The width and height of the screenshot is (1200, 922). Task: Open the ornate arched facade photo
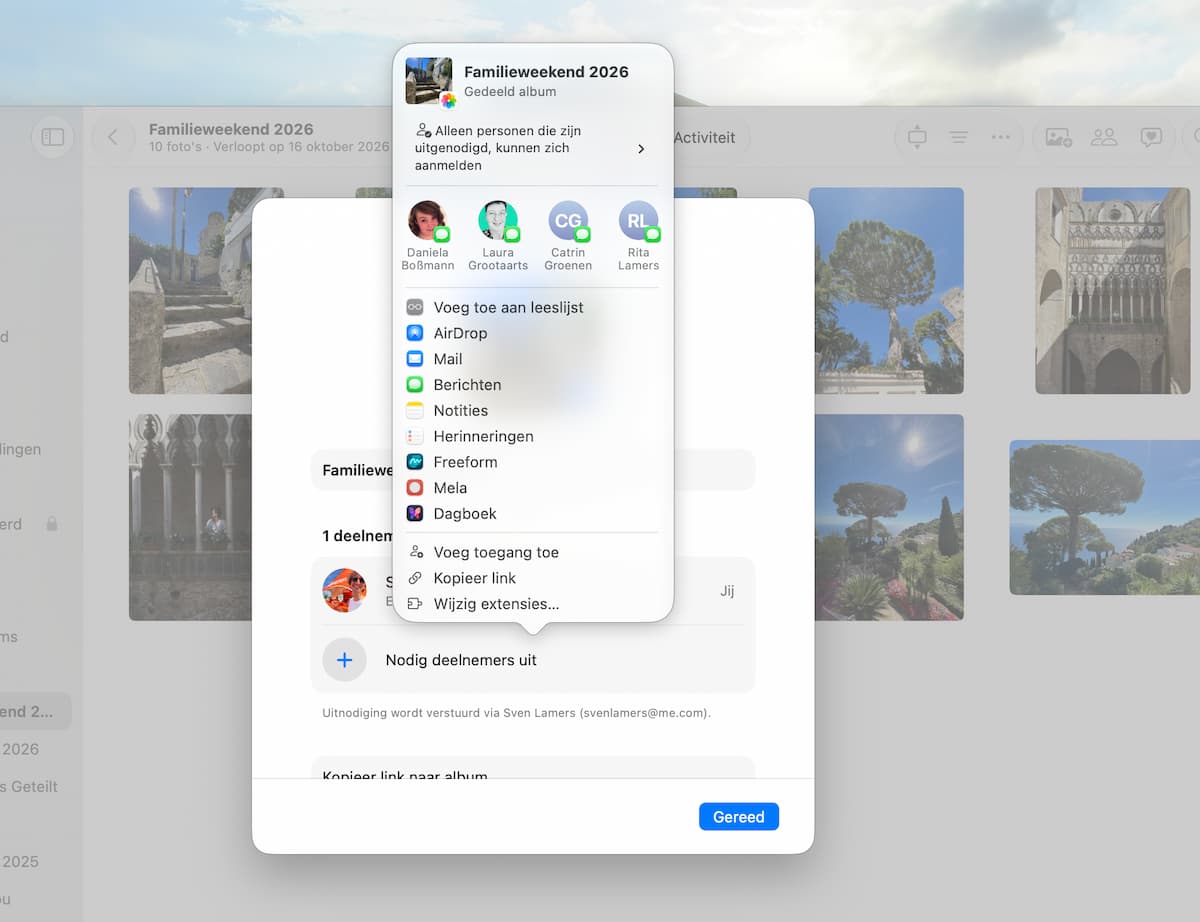[1112, 291]
